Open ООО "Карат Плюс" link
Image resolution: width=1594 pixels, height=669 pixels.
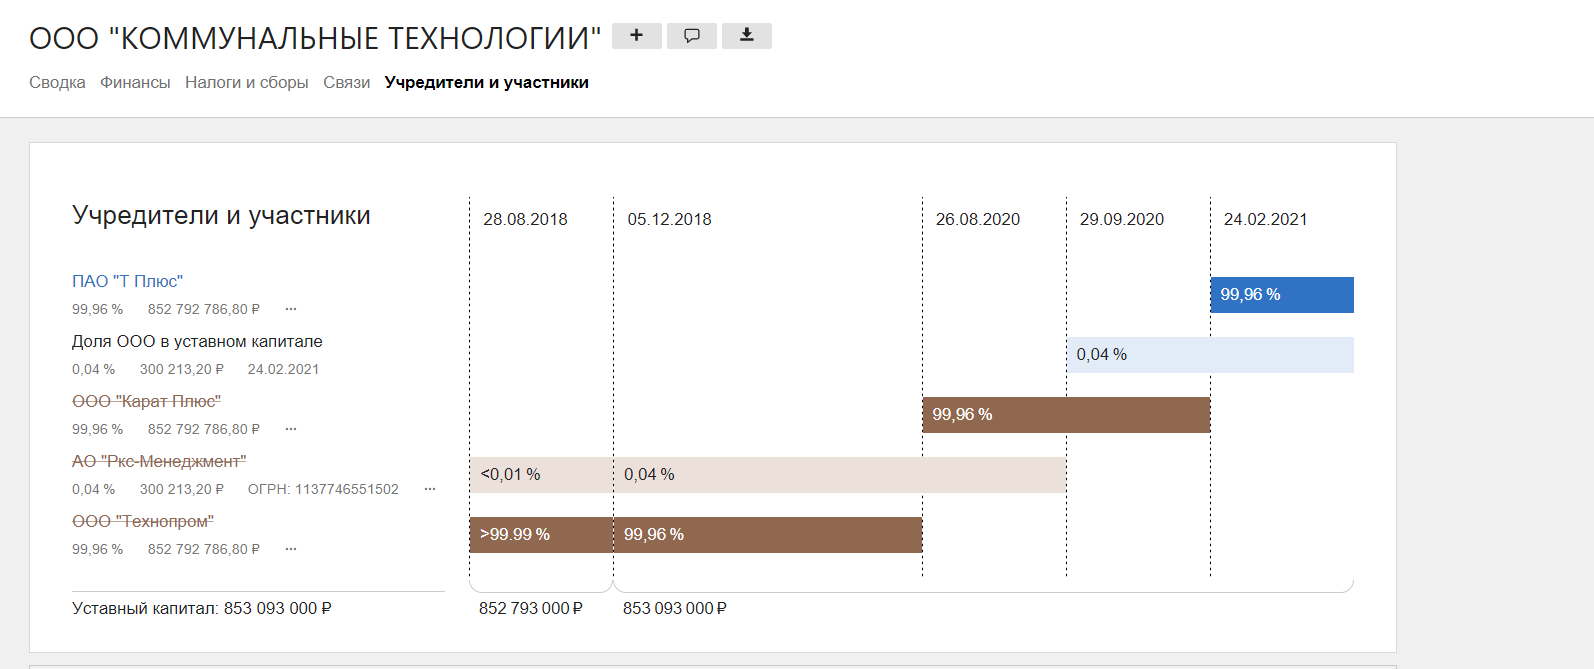(x=146, y=401)
